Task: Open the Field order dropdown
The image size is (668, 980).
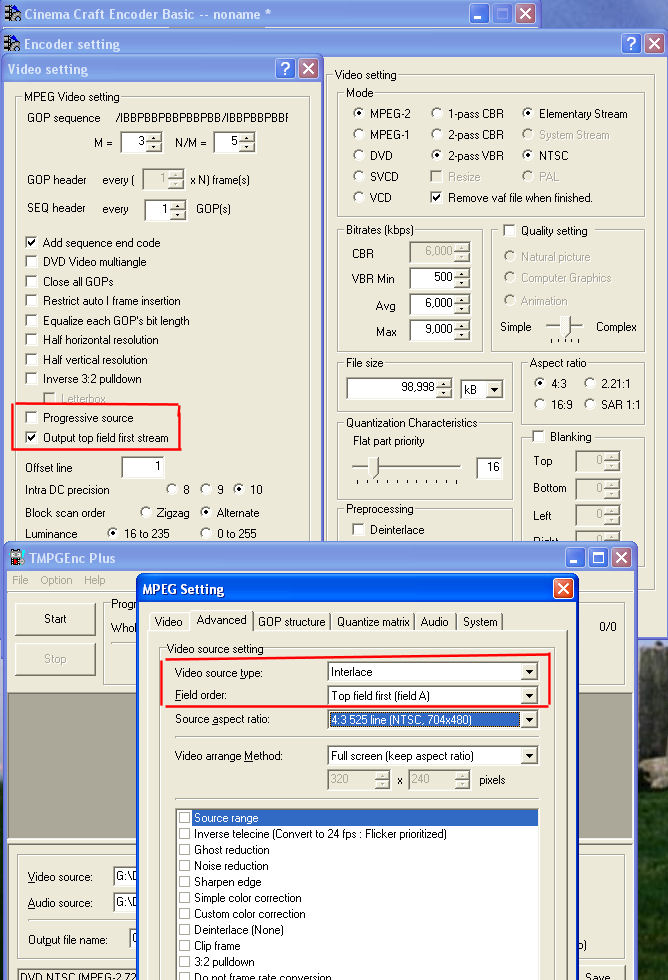Action: 529,695
